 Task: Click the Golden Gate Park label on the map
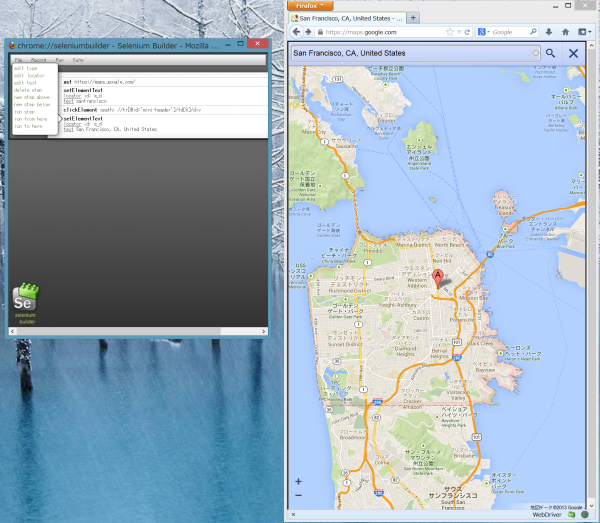click(x=345, y=311)
